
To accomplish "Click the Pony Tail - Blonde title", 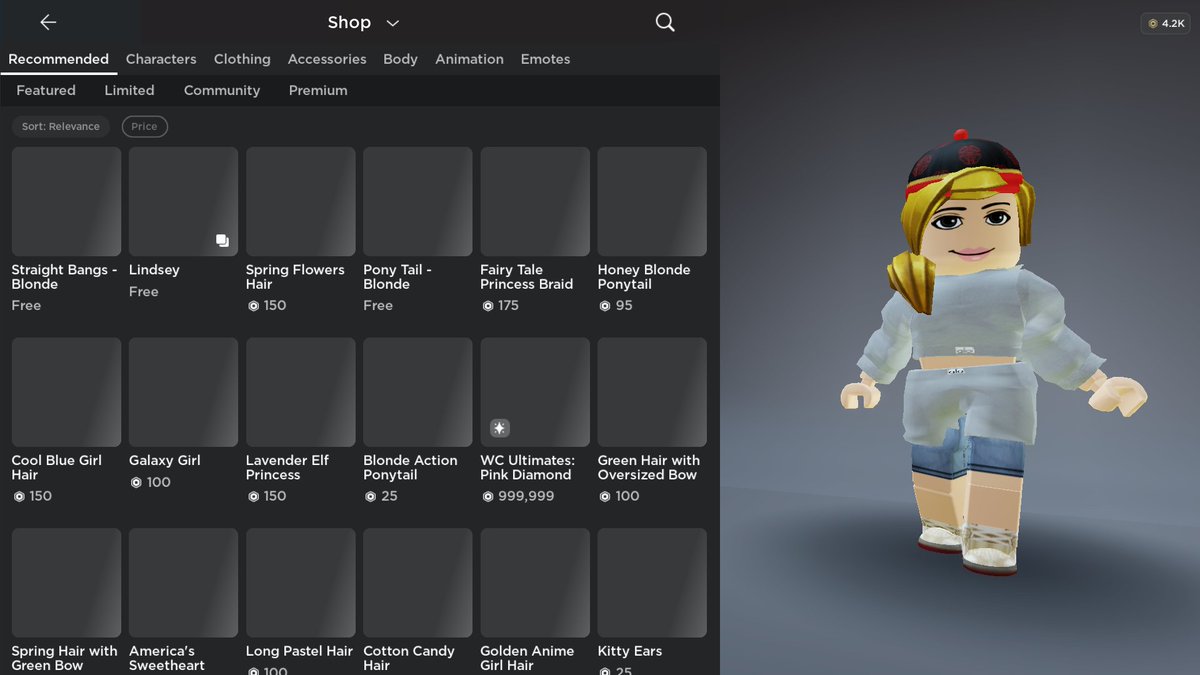I will click(397, 277).
